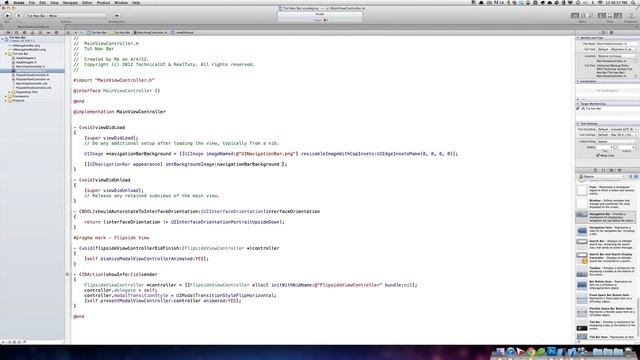Show the Breakpoint navigator icon

(x=49, y=33)
